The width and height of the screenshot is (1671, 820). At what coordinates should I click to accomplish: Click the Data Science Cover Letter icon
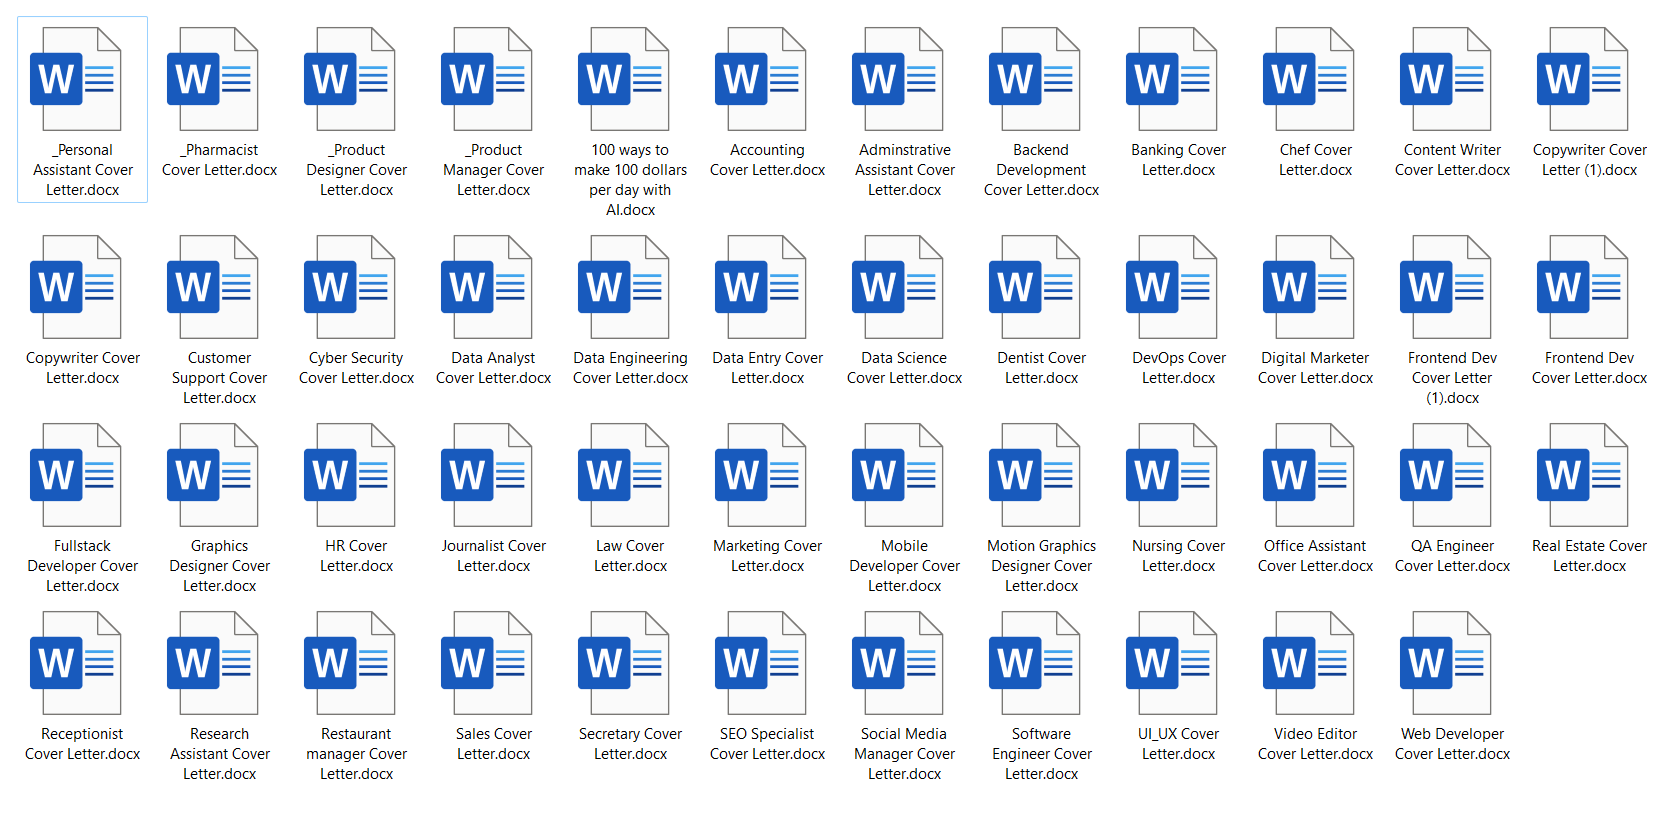pos(898,287)
